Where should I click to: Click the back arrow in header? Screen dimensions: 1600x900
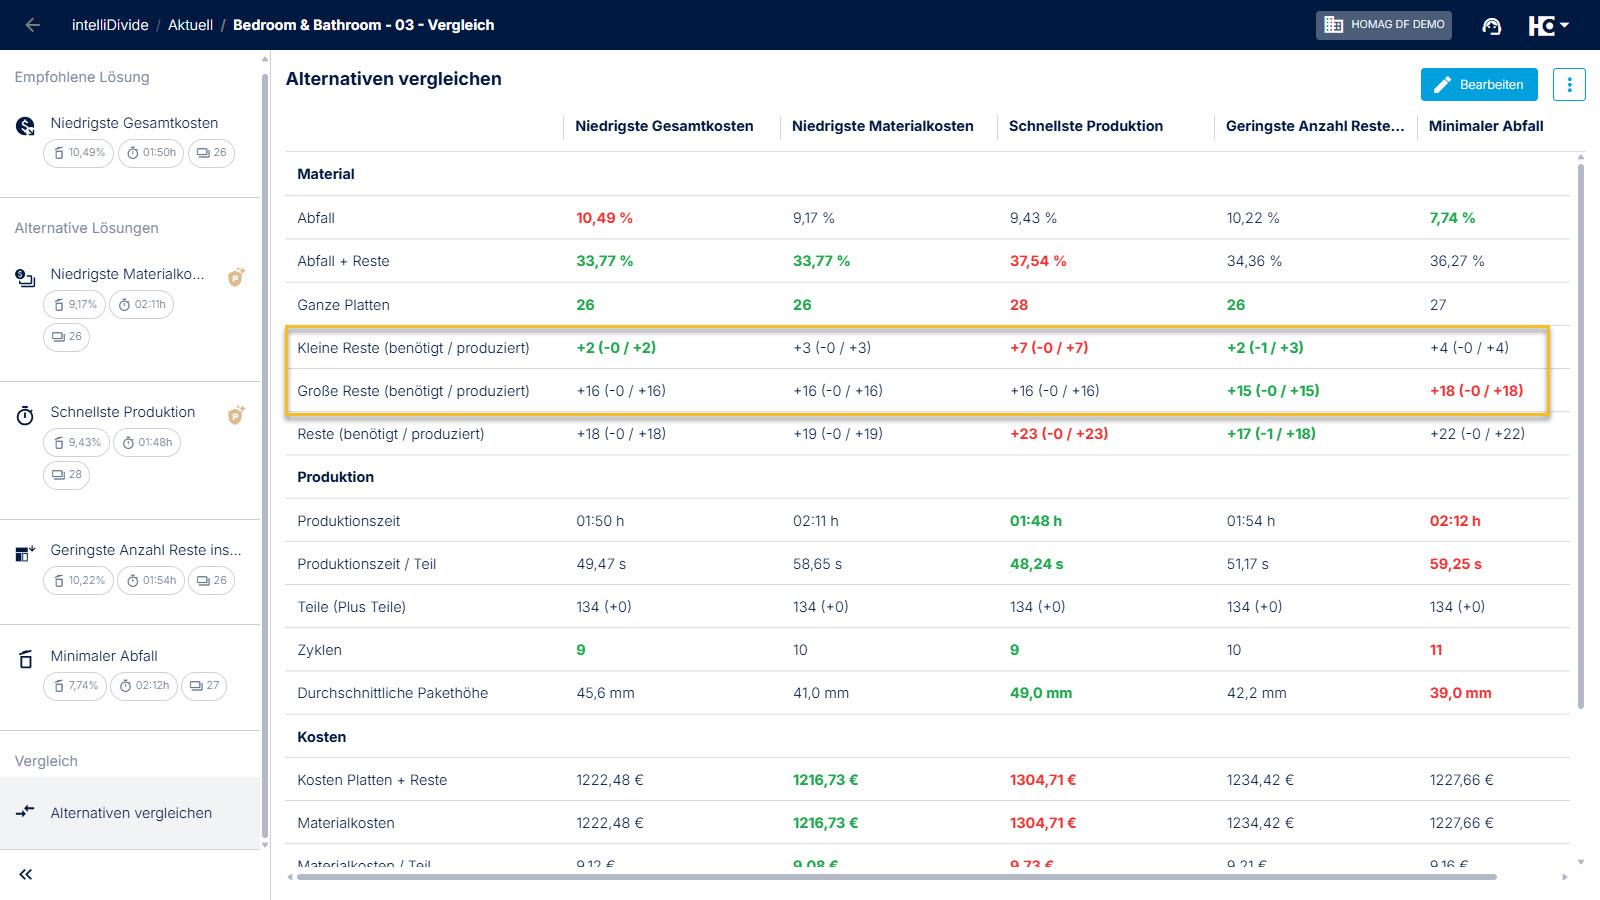coord(33,25)
